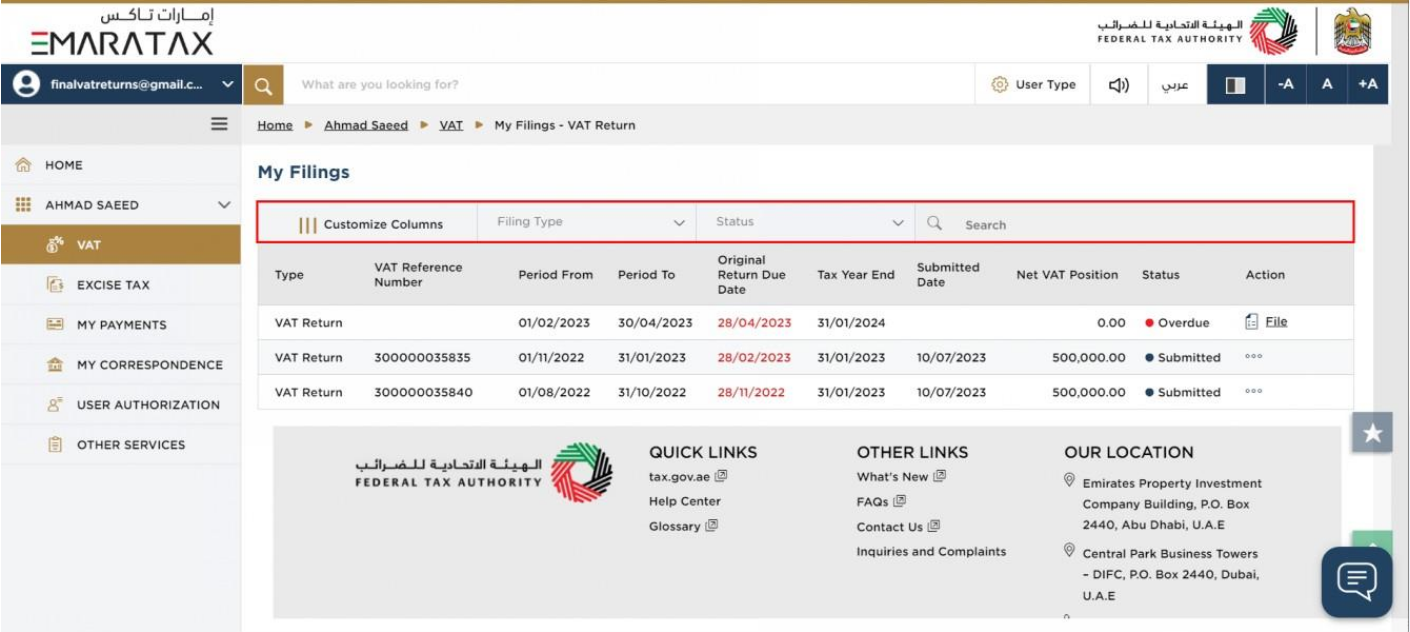The image size is (1410, 632).
Task: Open the user account avatar icon
Action: click(26, 85)
